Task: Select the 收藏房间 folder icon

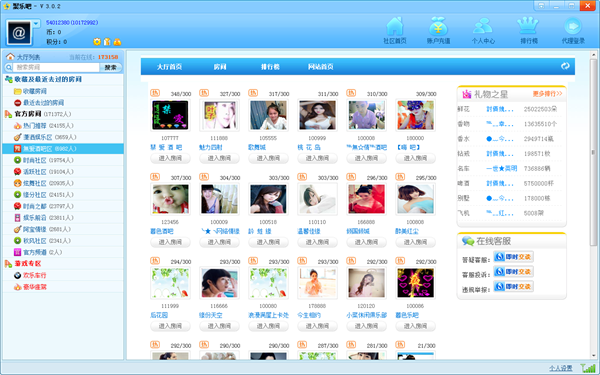Action: (x=18, y=91)
